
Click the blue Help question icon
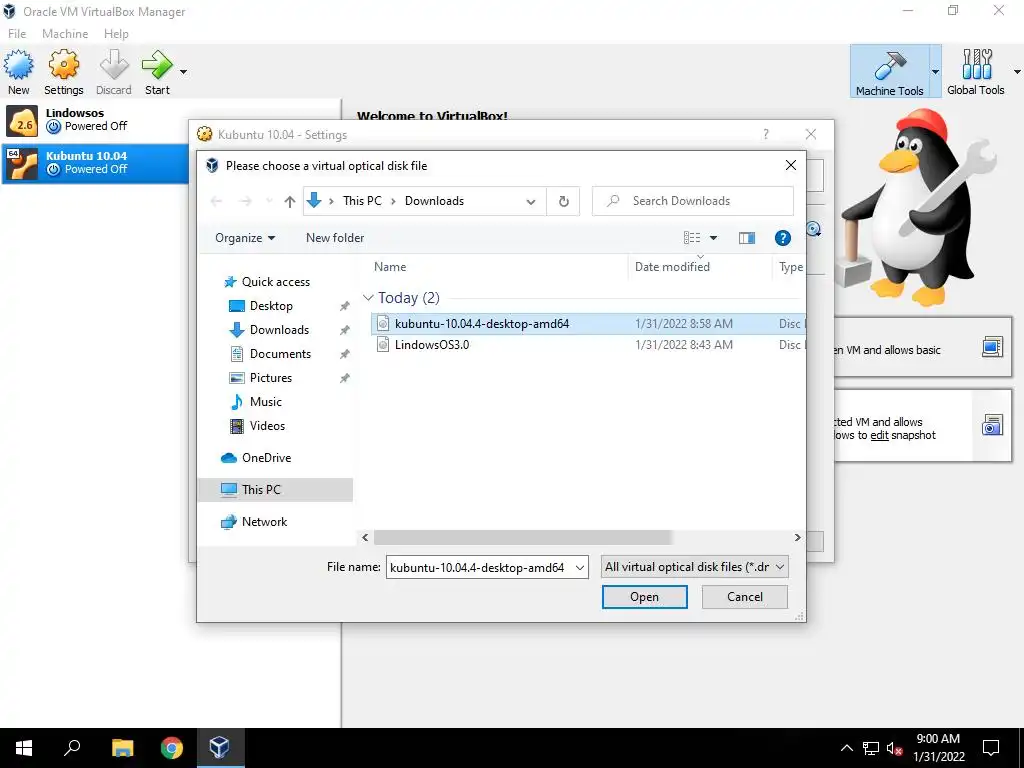(x=782, y=238)
